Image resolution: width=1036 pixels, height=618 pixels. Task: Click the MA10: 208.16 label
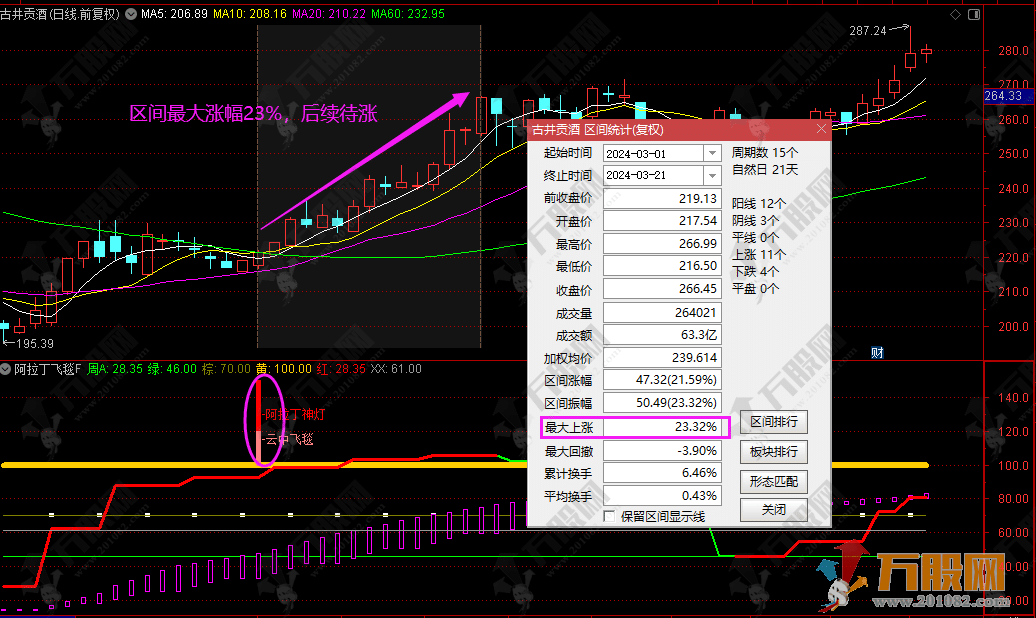pyautogui.click(x=250, y=14)
